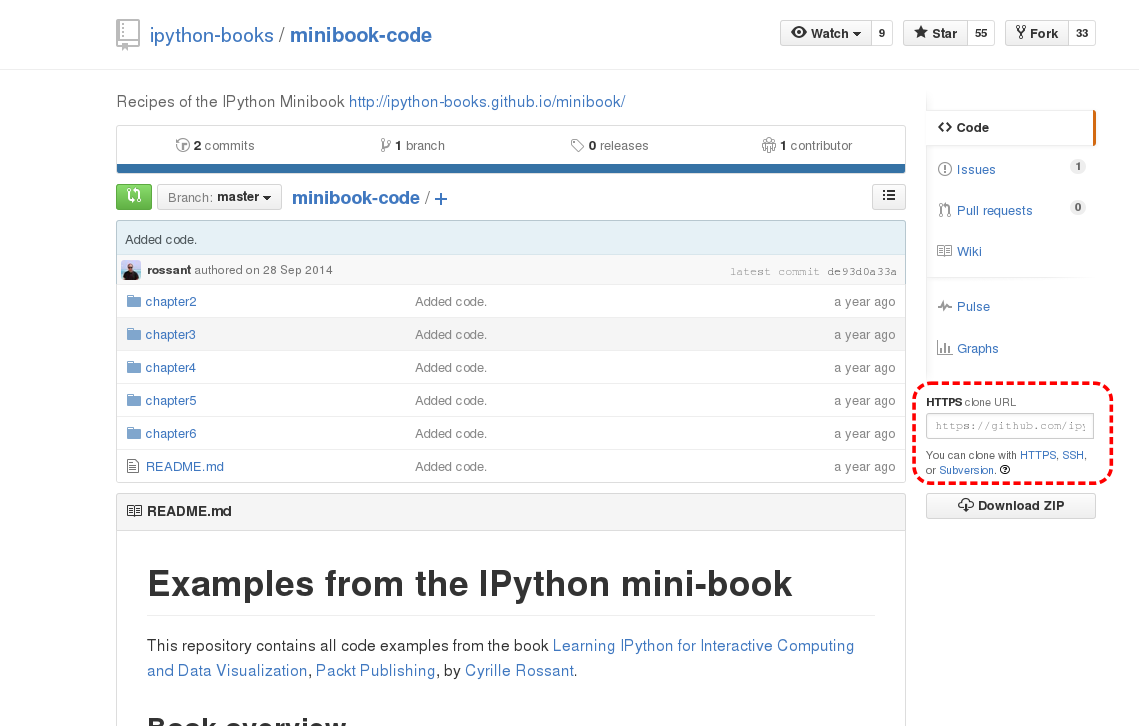The width and height of the screenshot is (1139, 726).
Task: Open the README.md file link
Action: [185, 467]
